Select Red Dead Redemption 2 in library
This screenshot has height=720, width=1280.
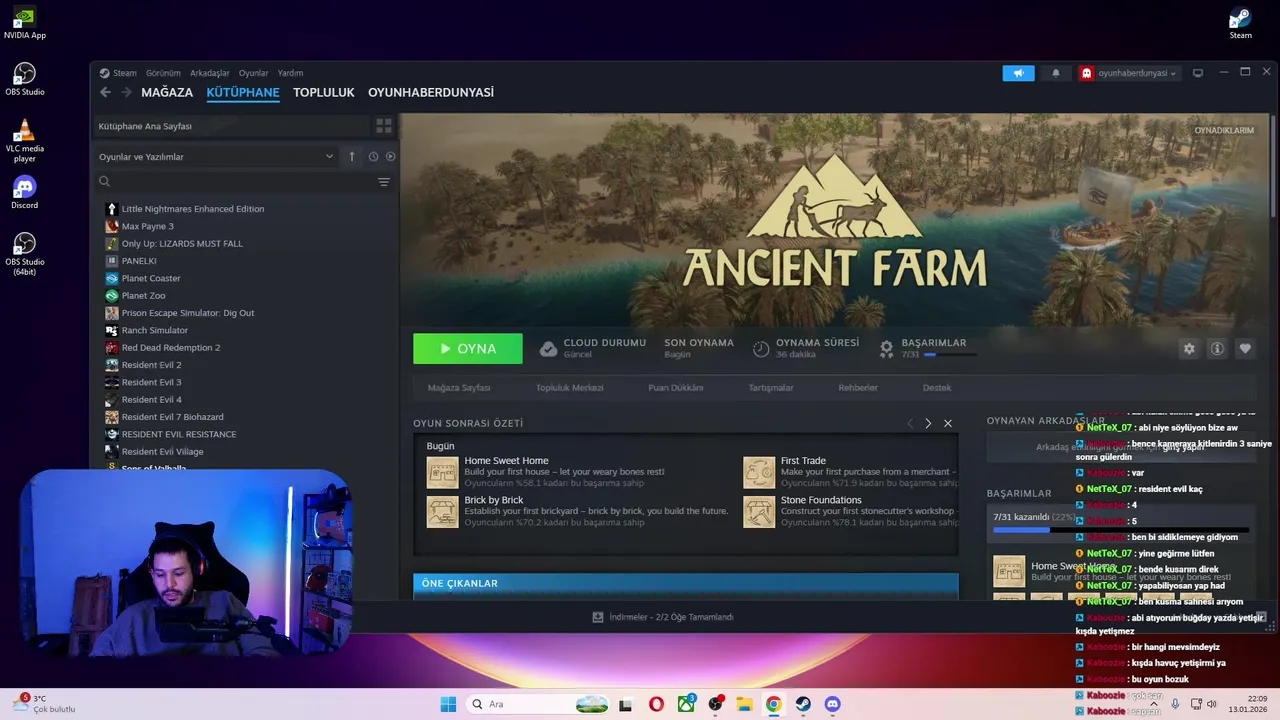170,348
